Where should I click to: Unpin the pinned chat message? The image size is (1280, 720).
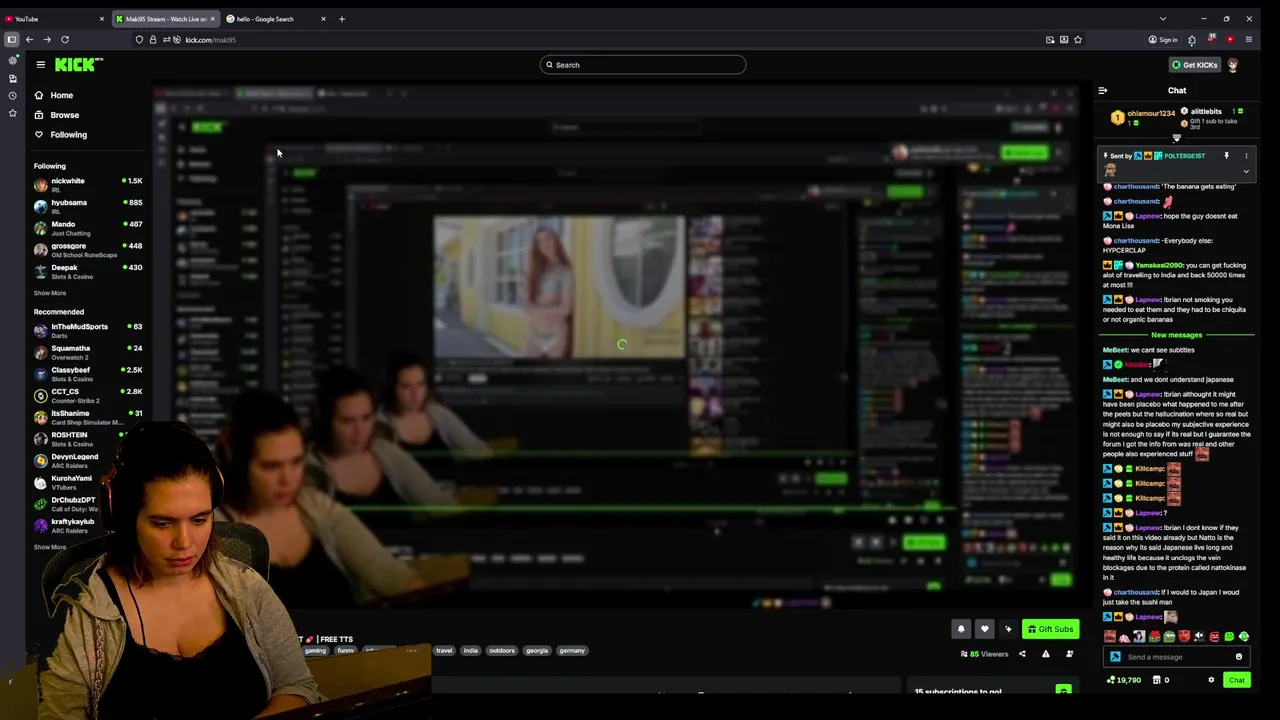click(x=1226, y=156)
